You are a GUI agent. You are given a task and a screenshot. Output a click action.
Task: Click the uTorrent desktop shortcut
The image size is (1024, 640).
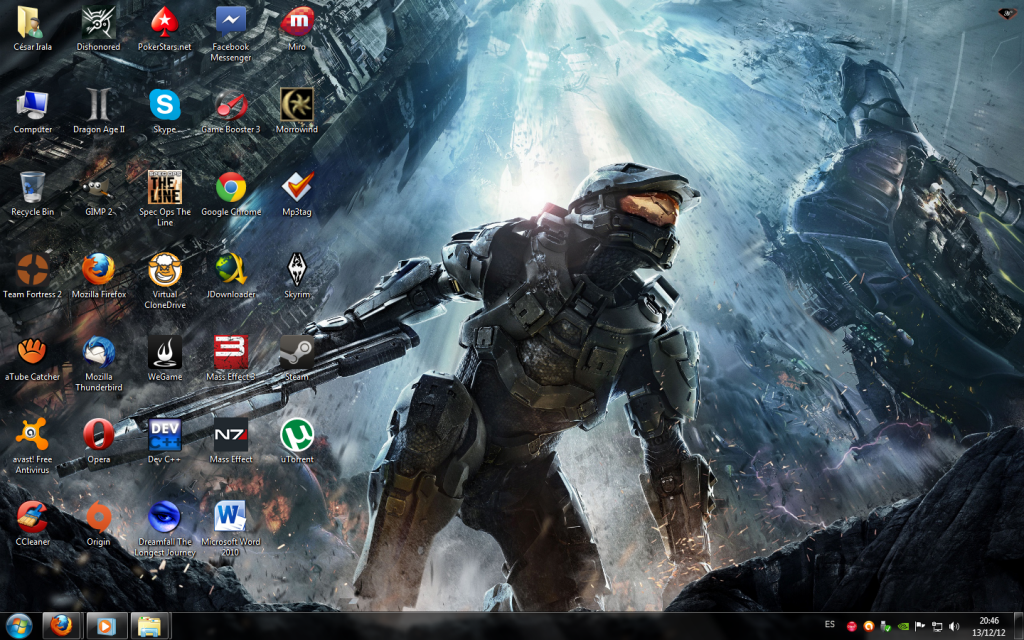point(296,435)
